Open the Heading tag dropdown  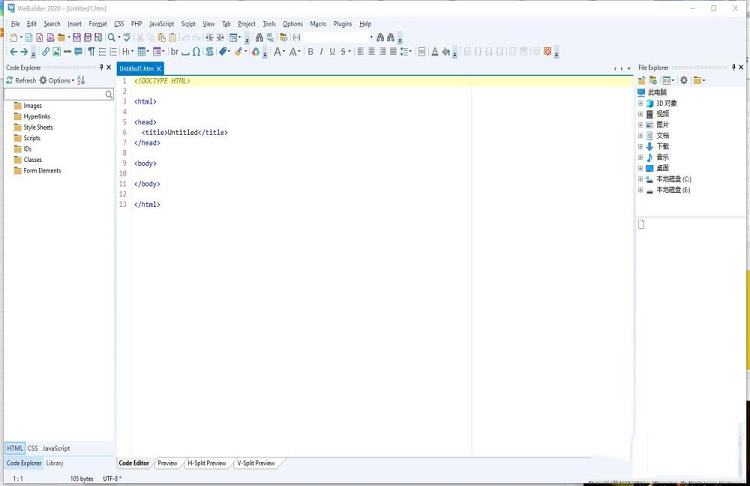pos(128,52)
